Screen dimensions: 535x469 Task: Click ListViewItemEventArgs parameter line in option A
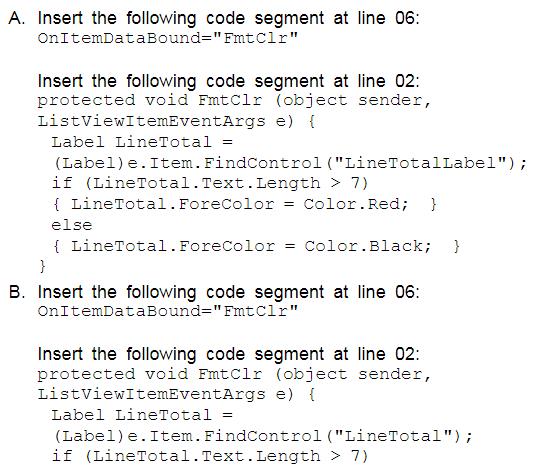click(x=176, y=121)
